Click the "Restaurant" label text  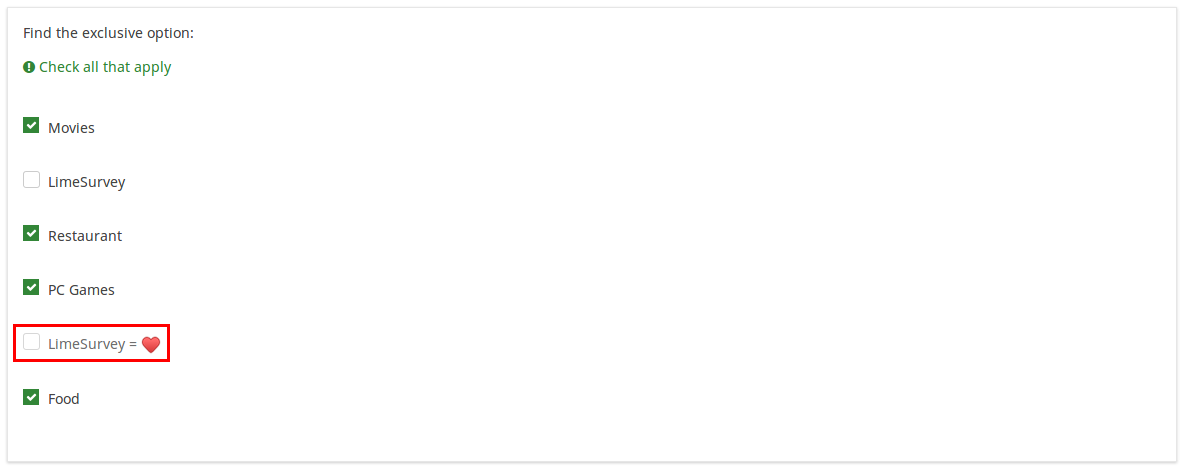point(85,236)
